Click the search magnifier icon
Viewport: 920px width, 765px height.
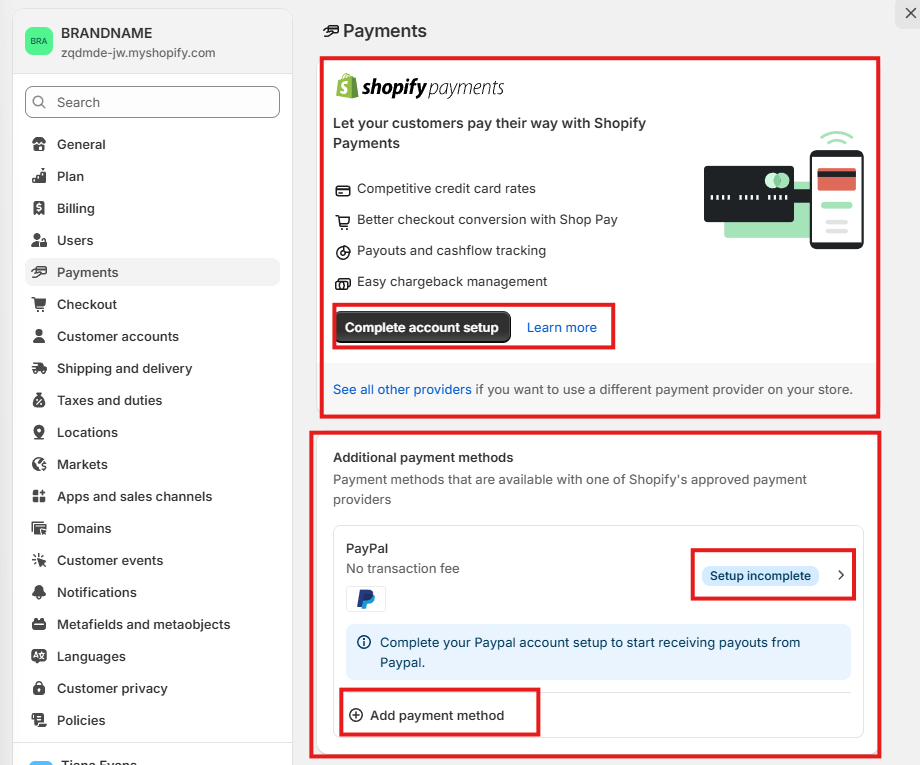[x=39, y=102]
